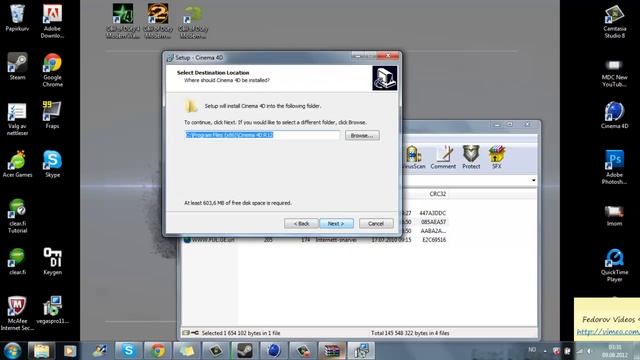
Task: Cancel the Cinema 4D setup
Action: [x=376, y=224]
